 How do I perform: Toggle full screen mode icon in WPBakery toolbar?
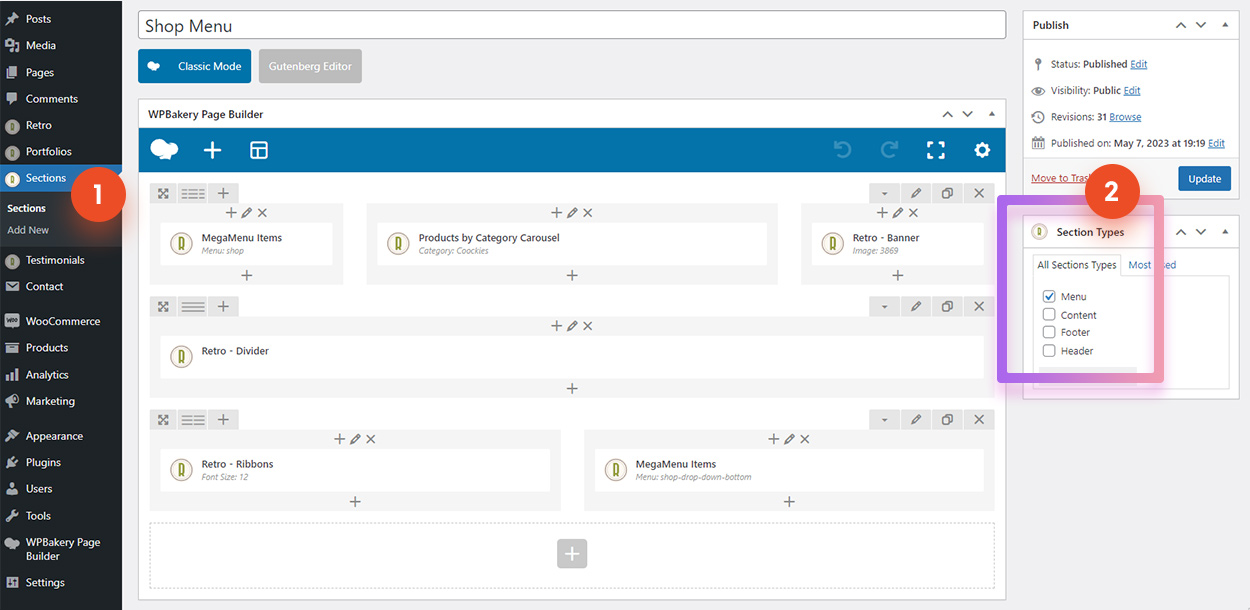936,150
